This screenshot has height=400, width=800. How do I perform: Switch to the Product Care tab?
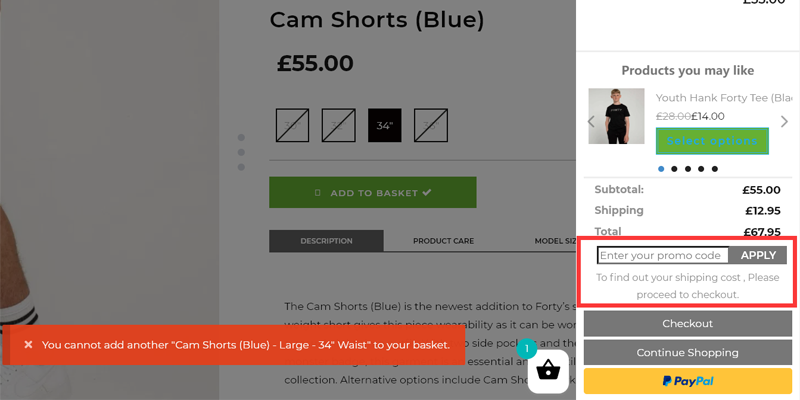pos(443,241)
